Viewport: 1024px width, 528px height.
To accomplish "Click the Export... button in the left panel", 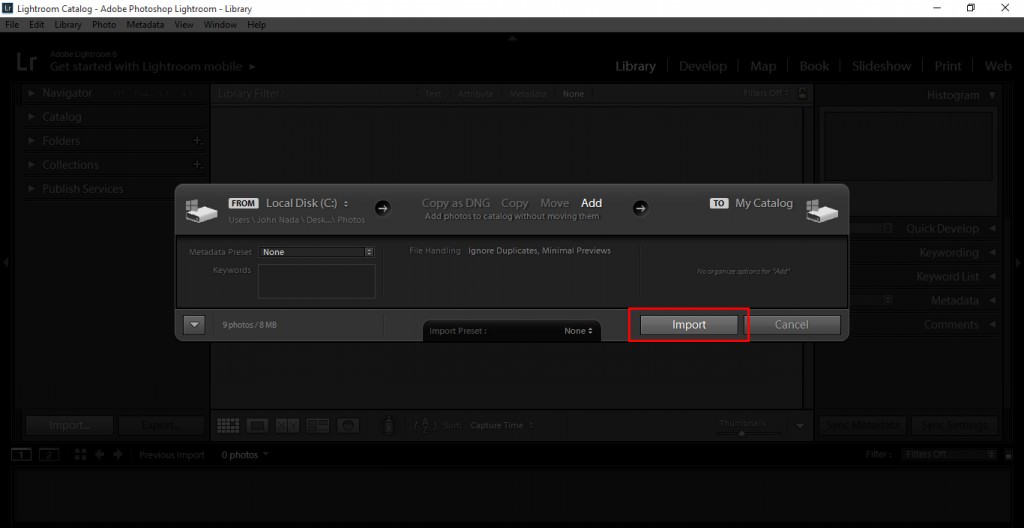I will [x=161, y=425].
